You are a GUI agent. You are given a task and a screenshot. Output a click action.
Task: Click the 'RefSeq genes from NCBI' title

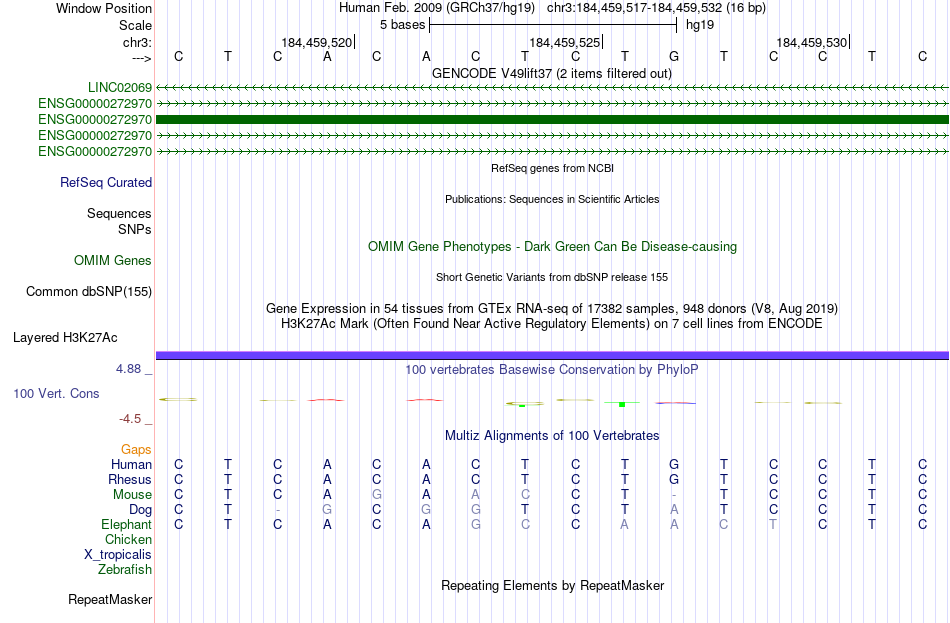click(x=552, y=168)
